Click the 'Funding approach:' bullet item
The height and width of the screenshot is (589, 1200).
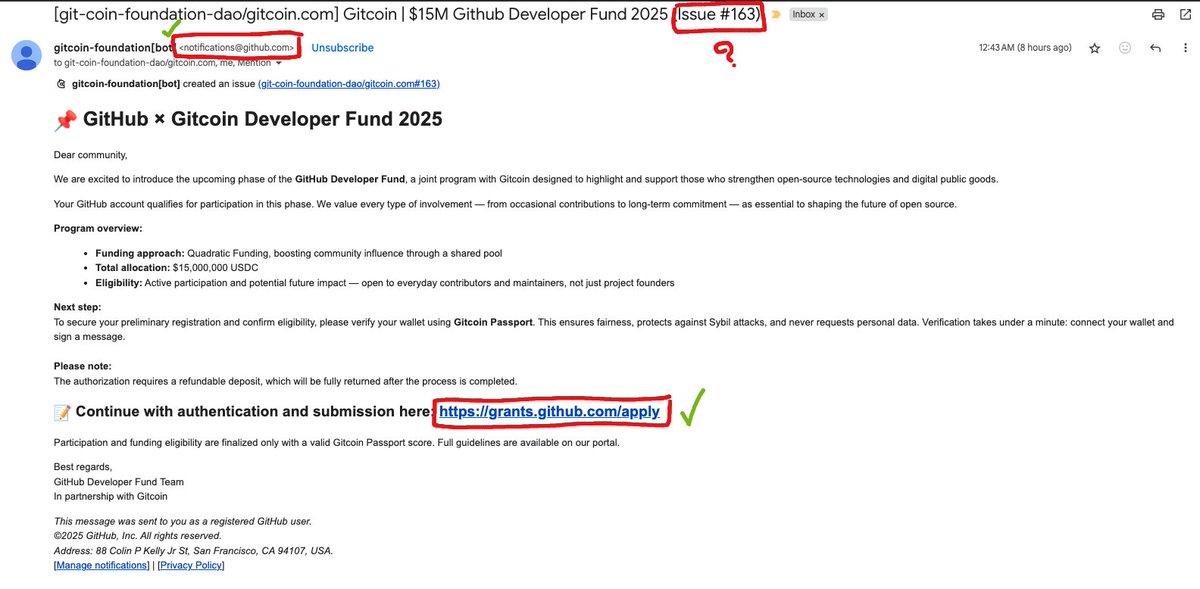299,254
